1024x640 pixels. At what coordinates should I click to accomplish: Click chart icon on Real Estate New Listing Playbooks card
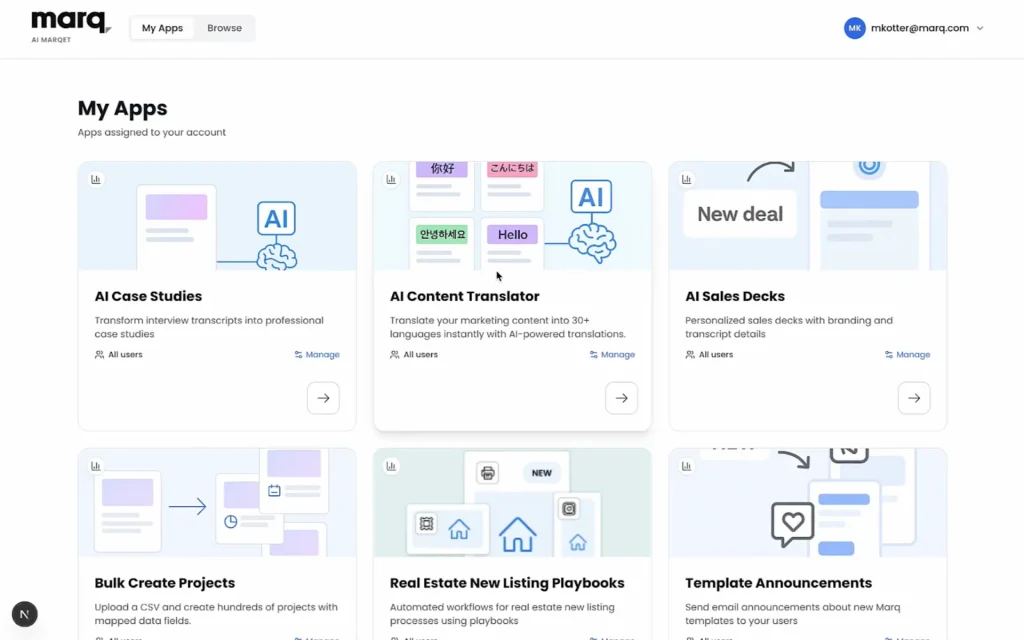tap(391, 466)
